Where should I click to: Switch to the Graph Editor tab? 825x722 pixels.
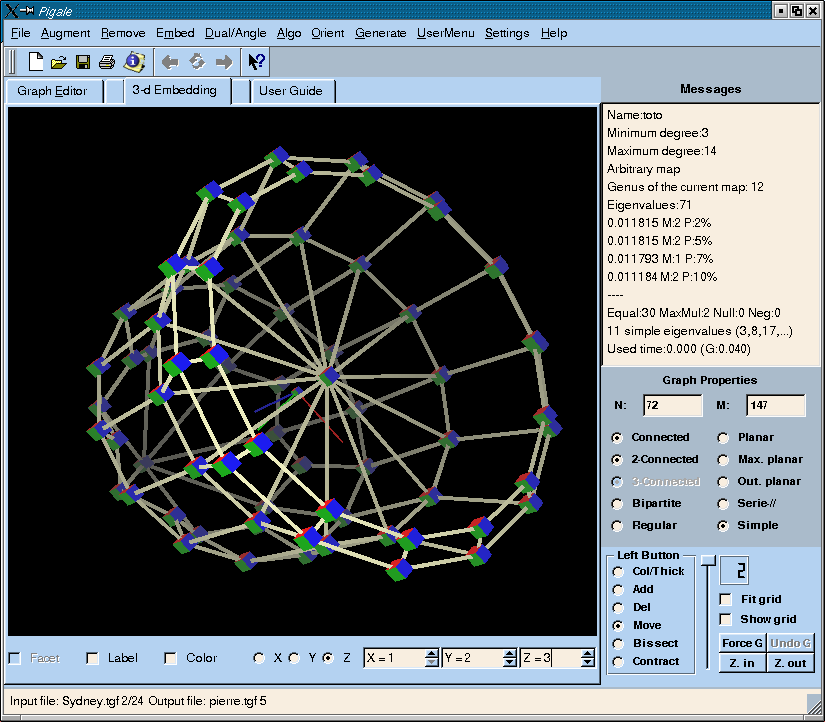click(53, 91)
